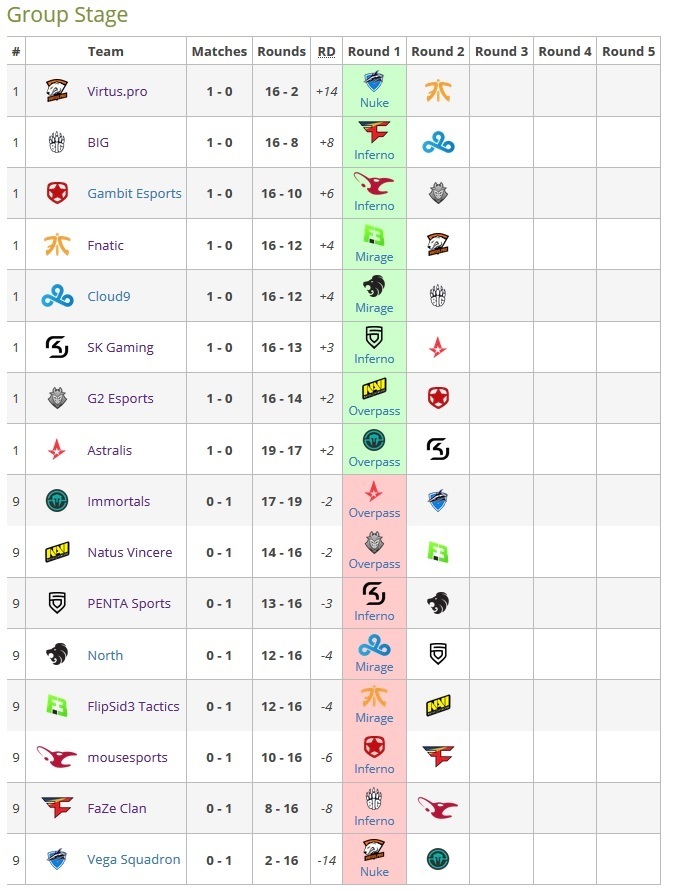This screenshot has height=892, width=674.
Task: Click the Immortals logo in Vega Squadron's Round 2 cell
Action: (x=438, y=859)
